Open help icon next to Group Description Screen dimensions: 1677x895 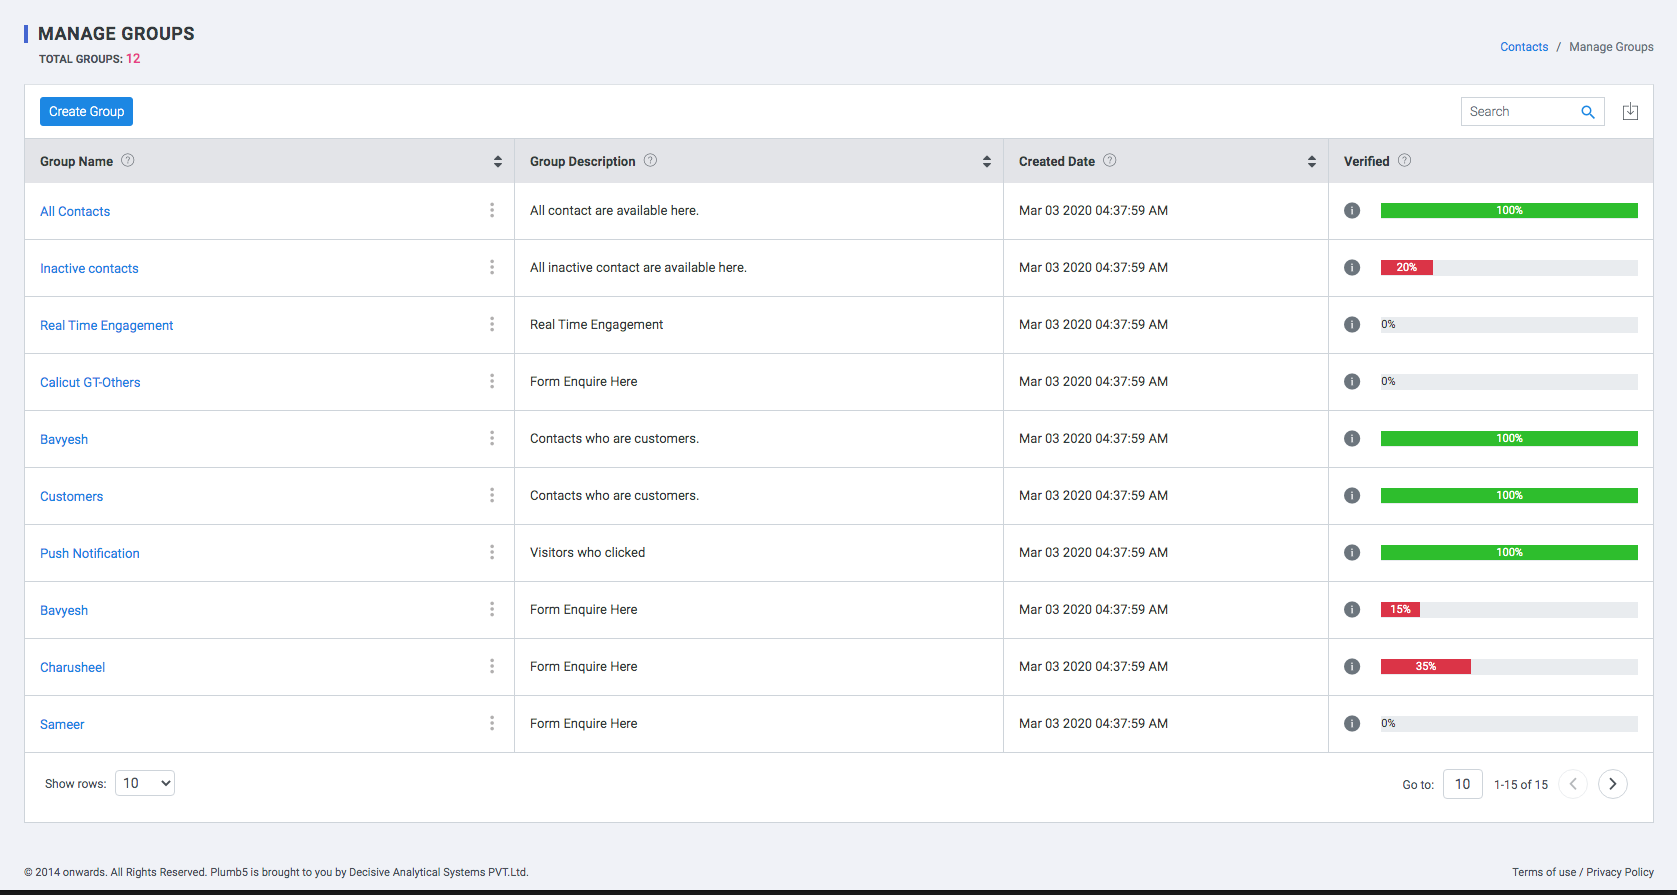(x=650, y=160)
